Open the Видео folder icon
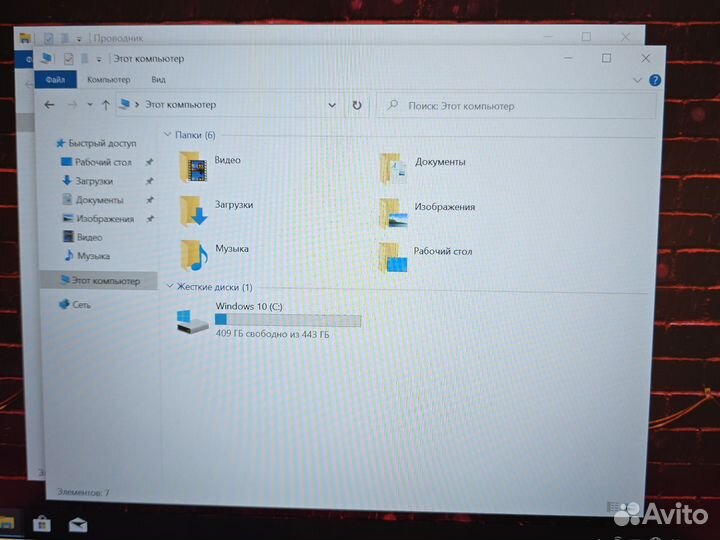This screenshot has height=540, width=720. coord(193,167)
